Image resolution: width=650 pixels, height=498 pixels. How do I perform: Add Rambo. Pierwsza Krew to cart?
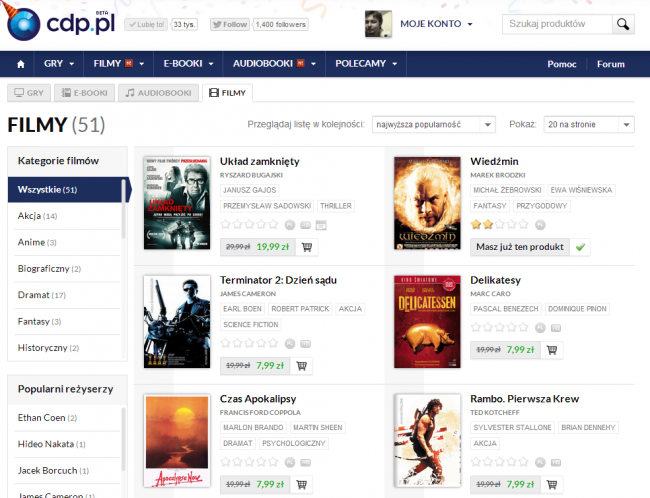pos(552,484)
